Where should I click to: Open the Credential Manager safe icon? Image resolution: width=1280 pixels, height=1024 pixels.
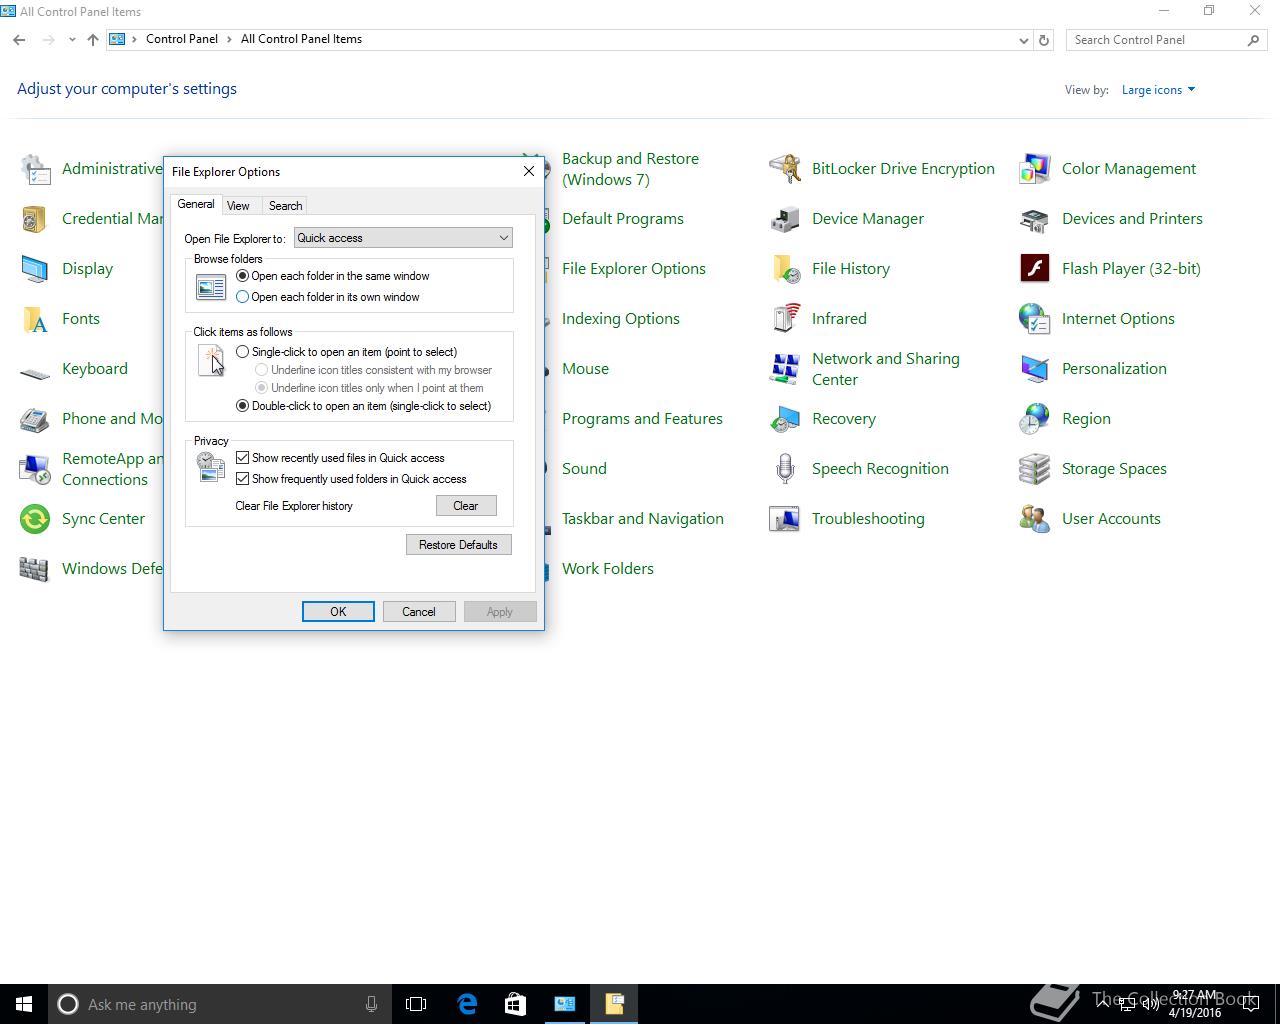35,219
